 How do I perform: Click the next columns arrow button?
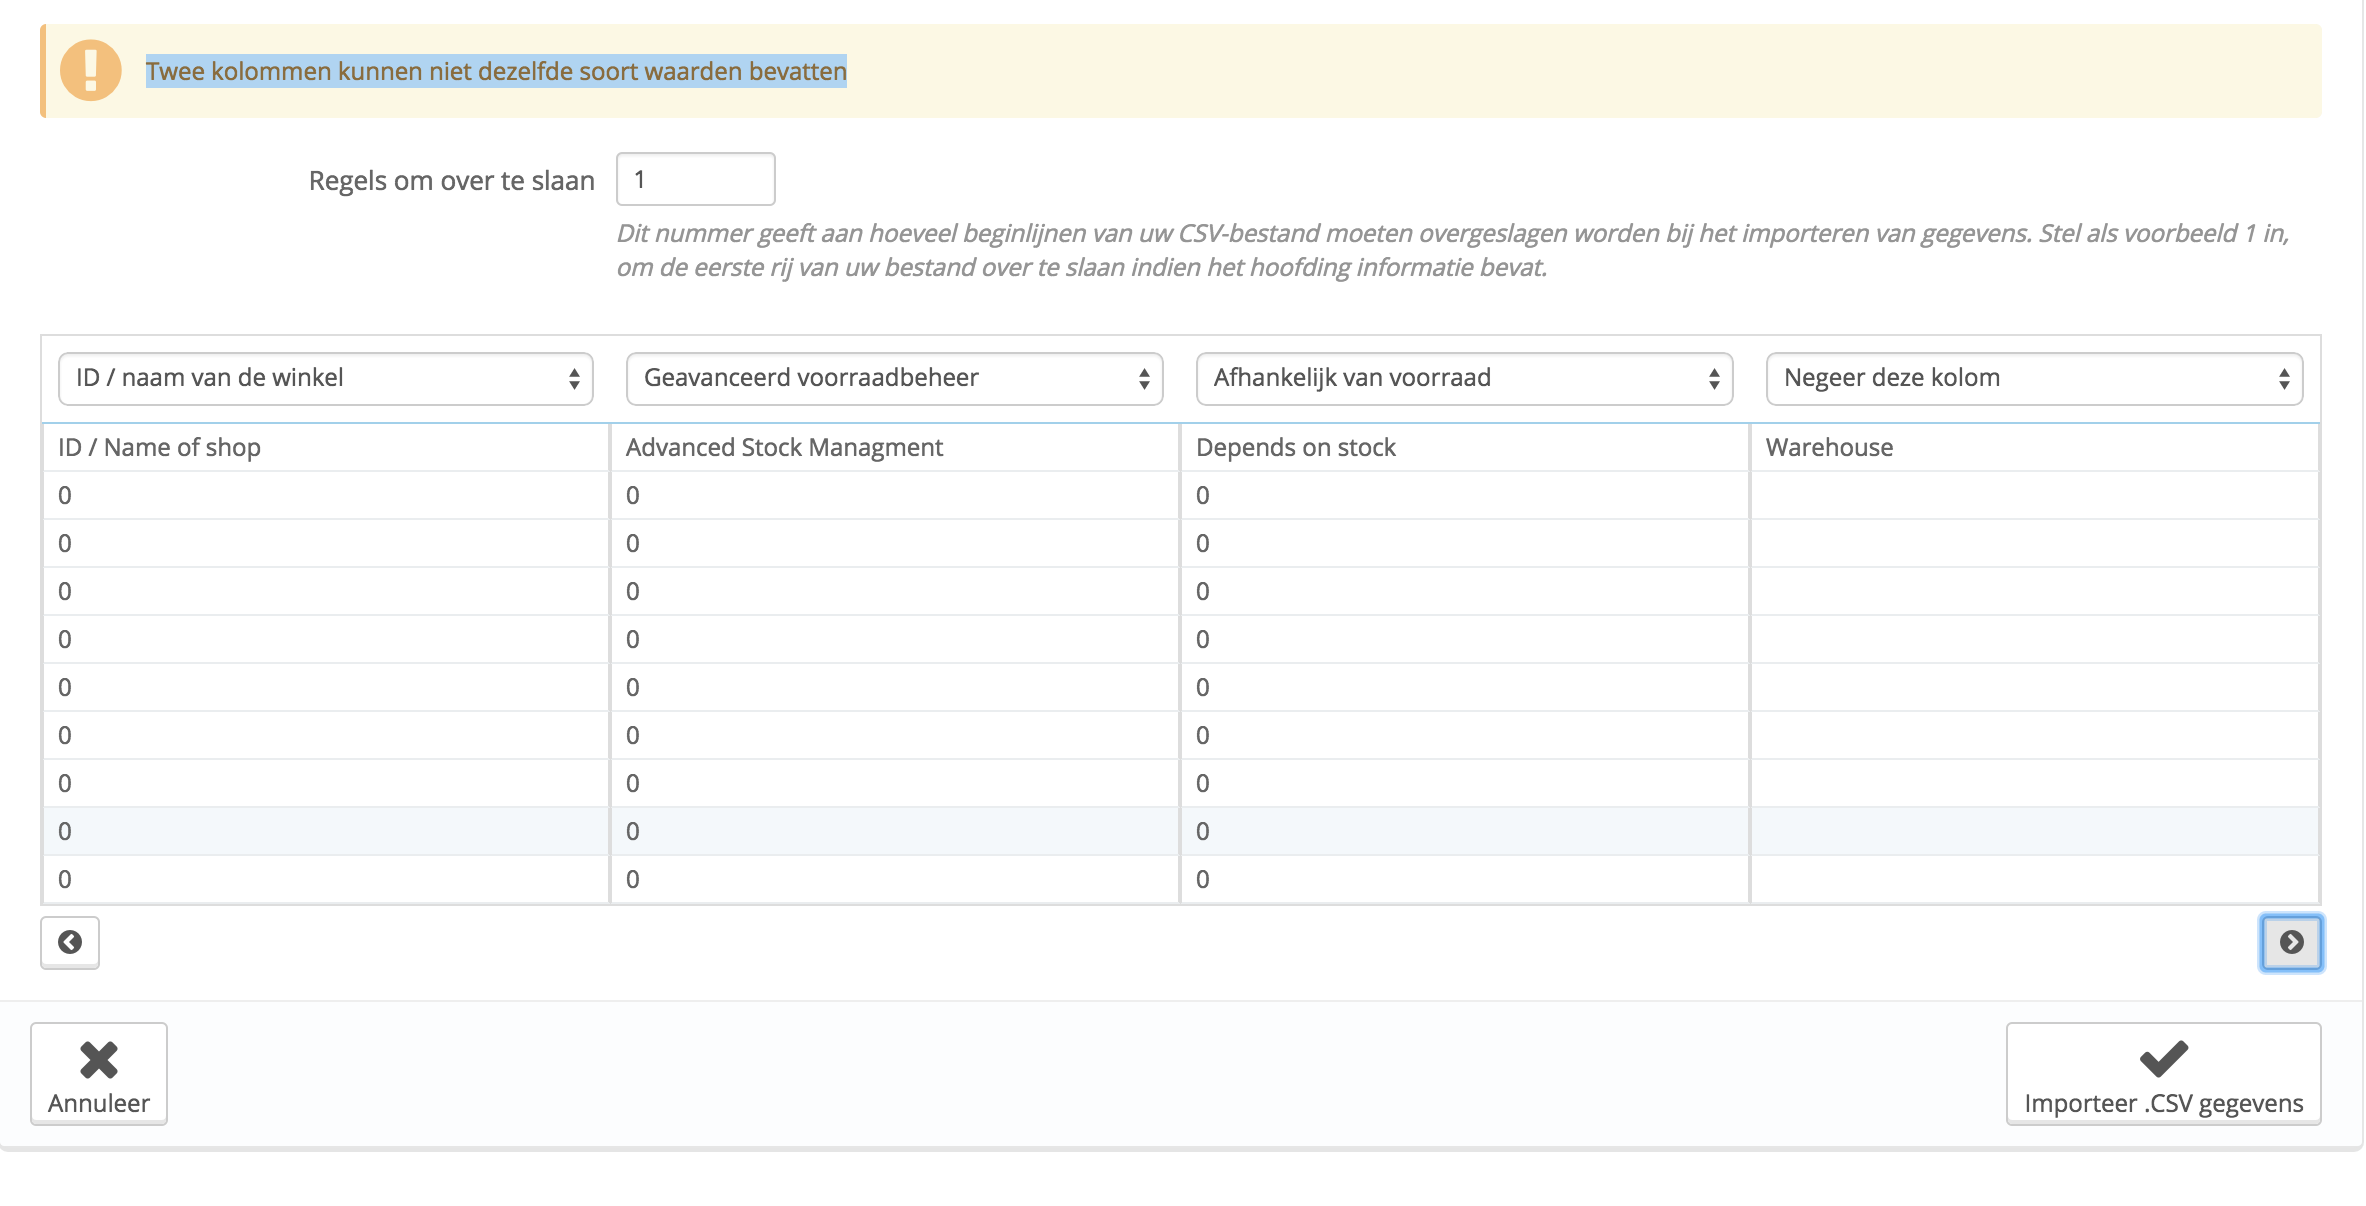pos(2291,942)
